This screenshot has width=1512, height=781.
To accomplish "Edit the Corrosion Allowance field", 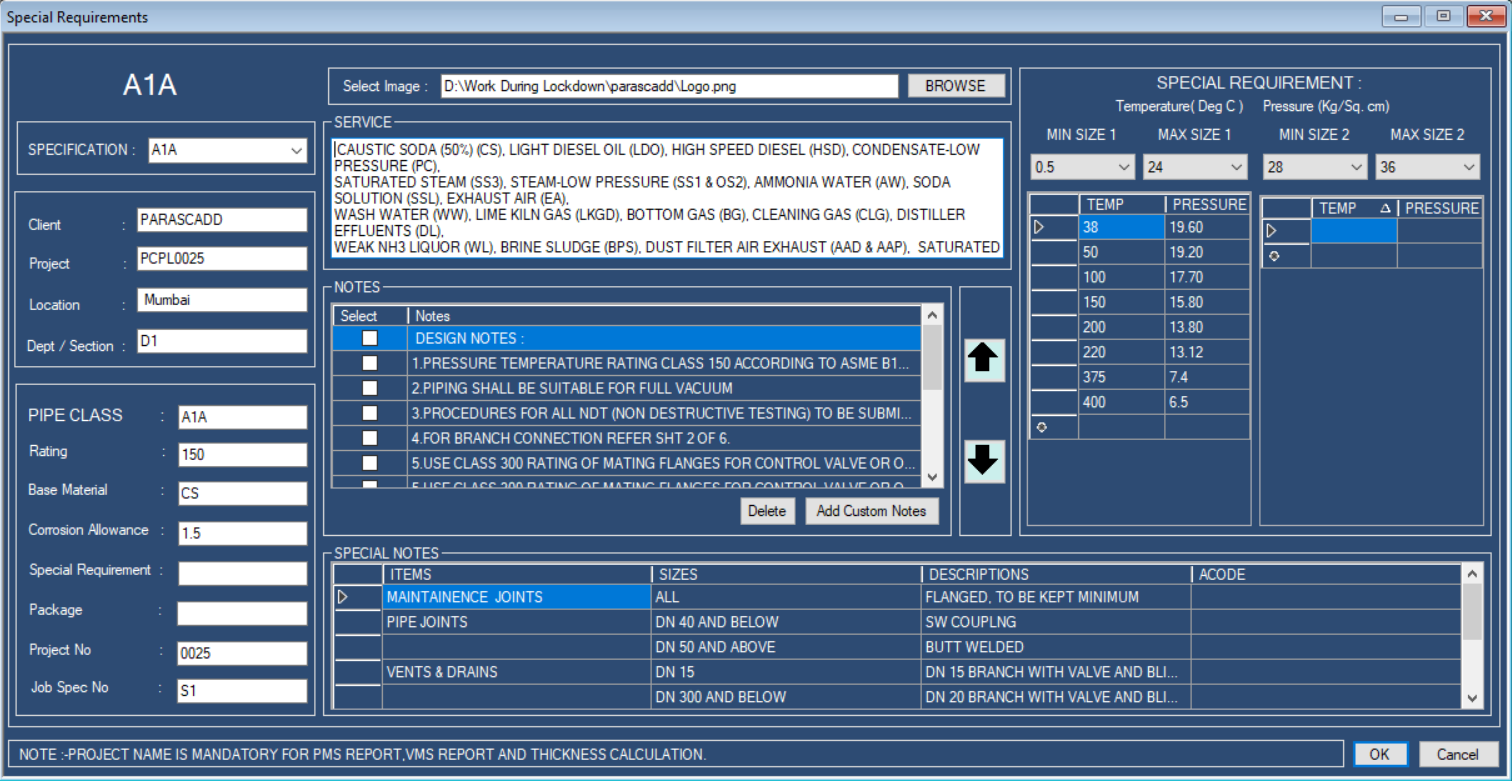I will tap(242, 533).
